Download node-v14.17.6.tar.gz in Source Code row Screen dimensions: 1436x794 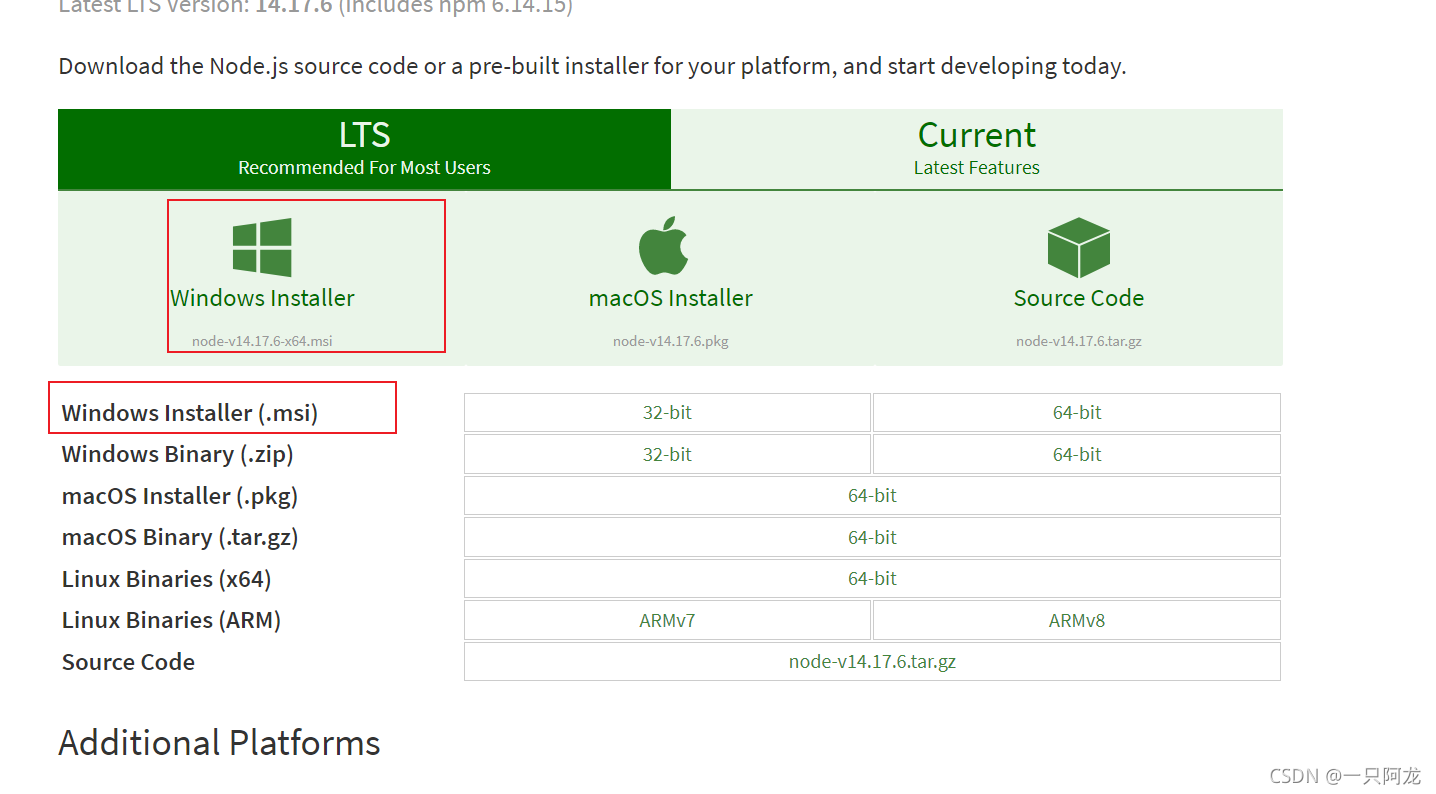point(872,661)
